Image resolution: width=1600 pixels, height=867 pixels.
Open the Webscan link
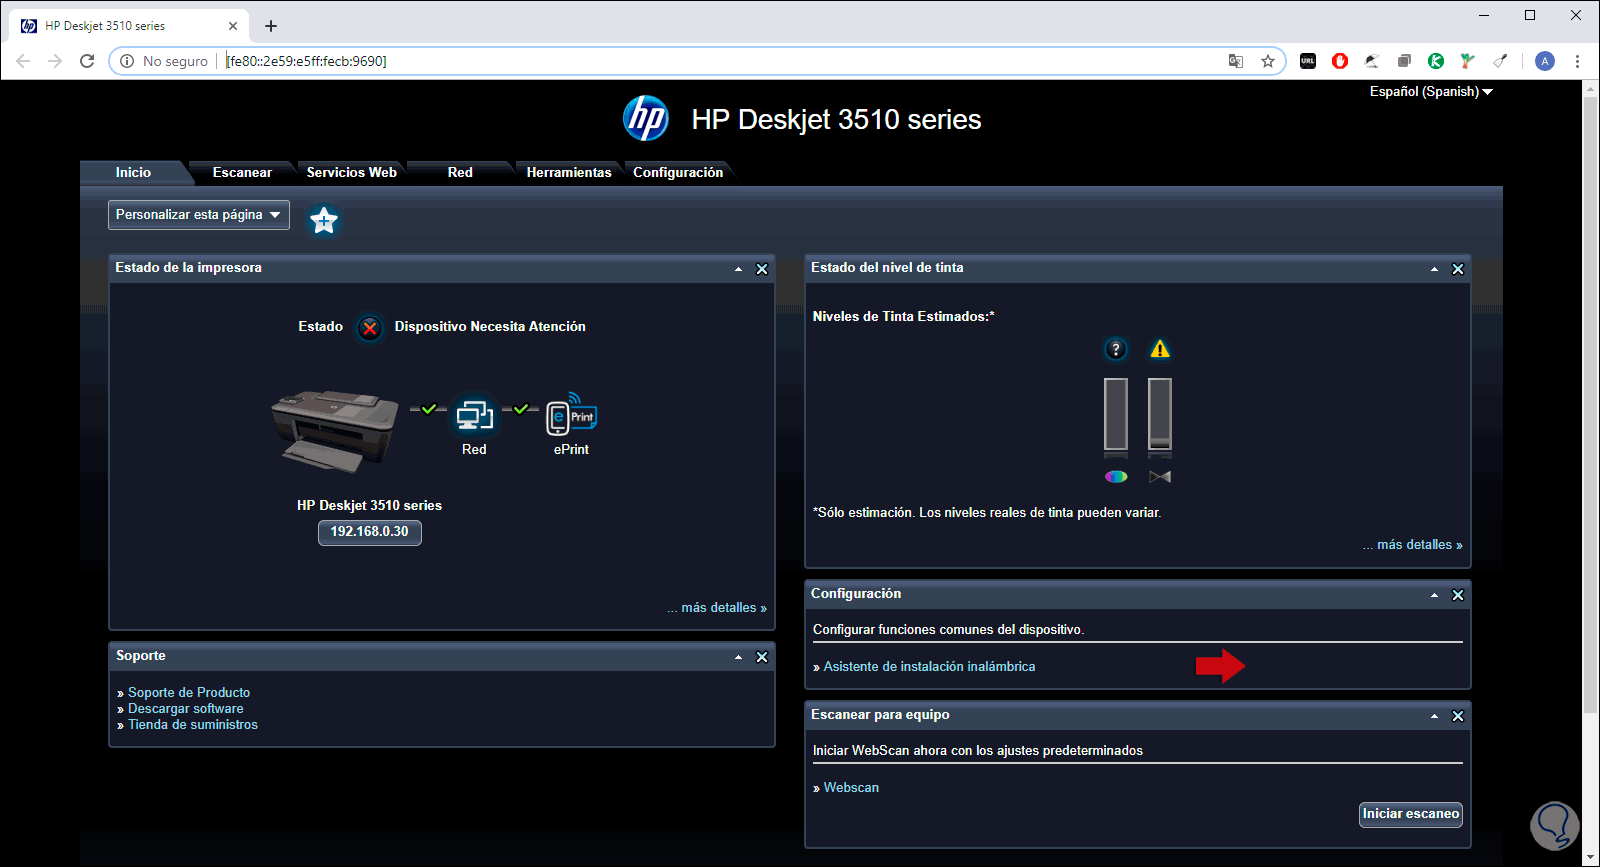(851, 788)
